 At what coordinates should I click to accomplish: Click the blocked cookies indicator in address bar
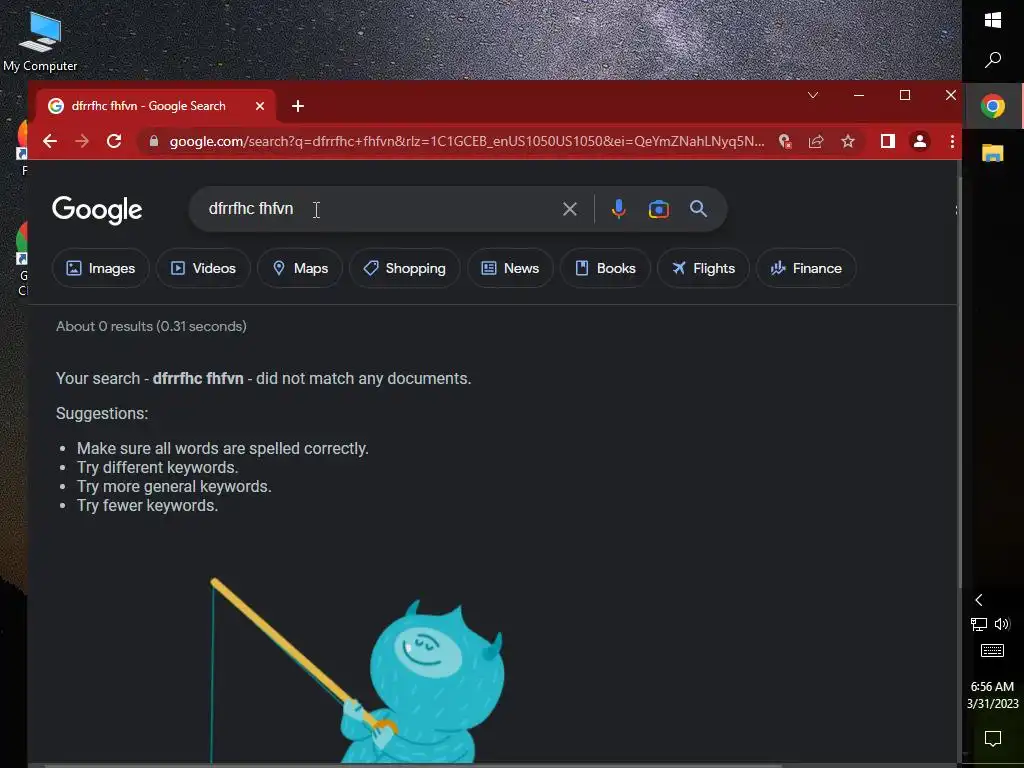tap(785, 141)
